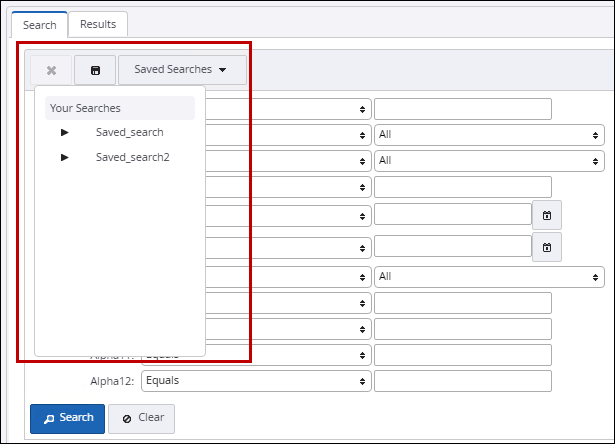Open the first calendar date picker icon
Viewport: 615px width, 444px height.
[547, 215]
